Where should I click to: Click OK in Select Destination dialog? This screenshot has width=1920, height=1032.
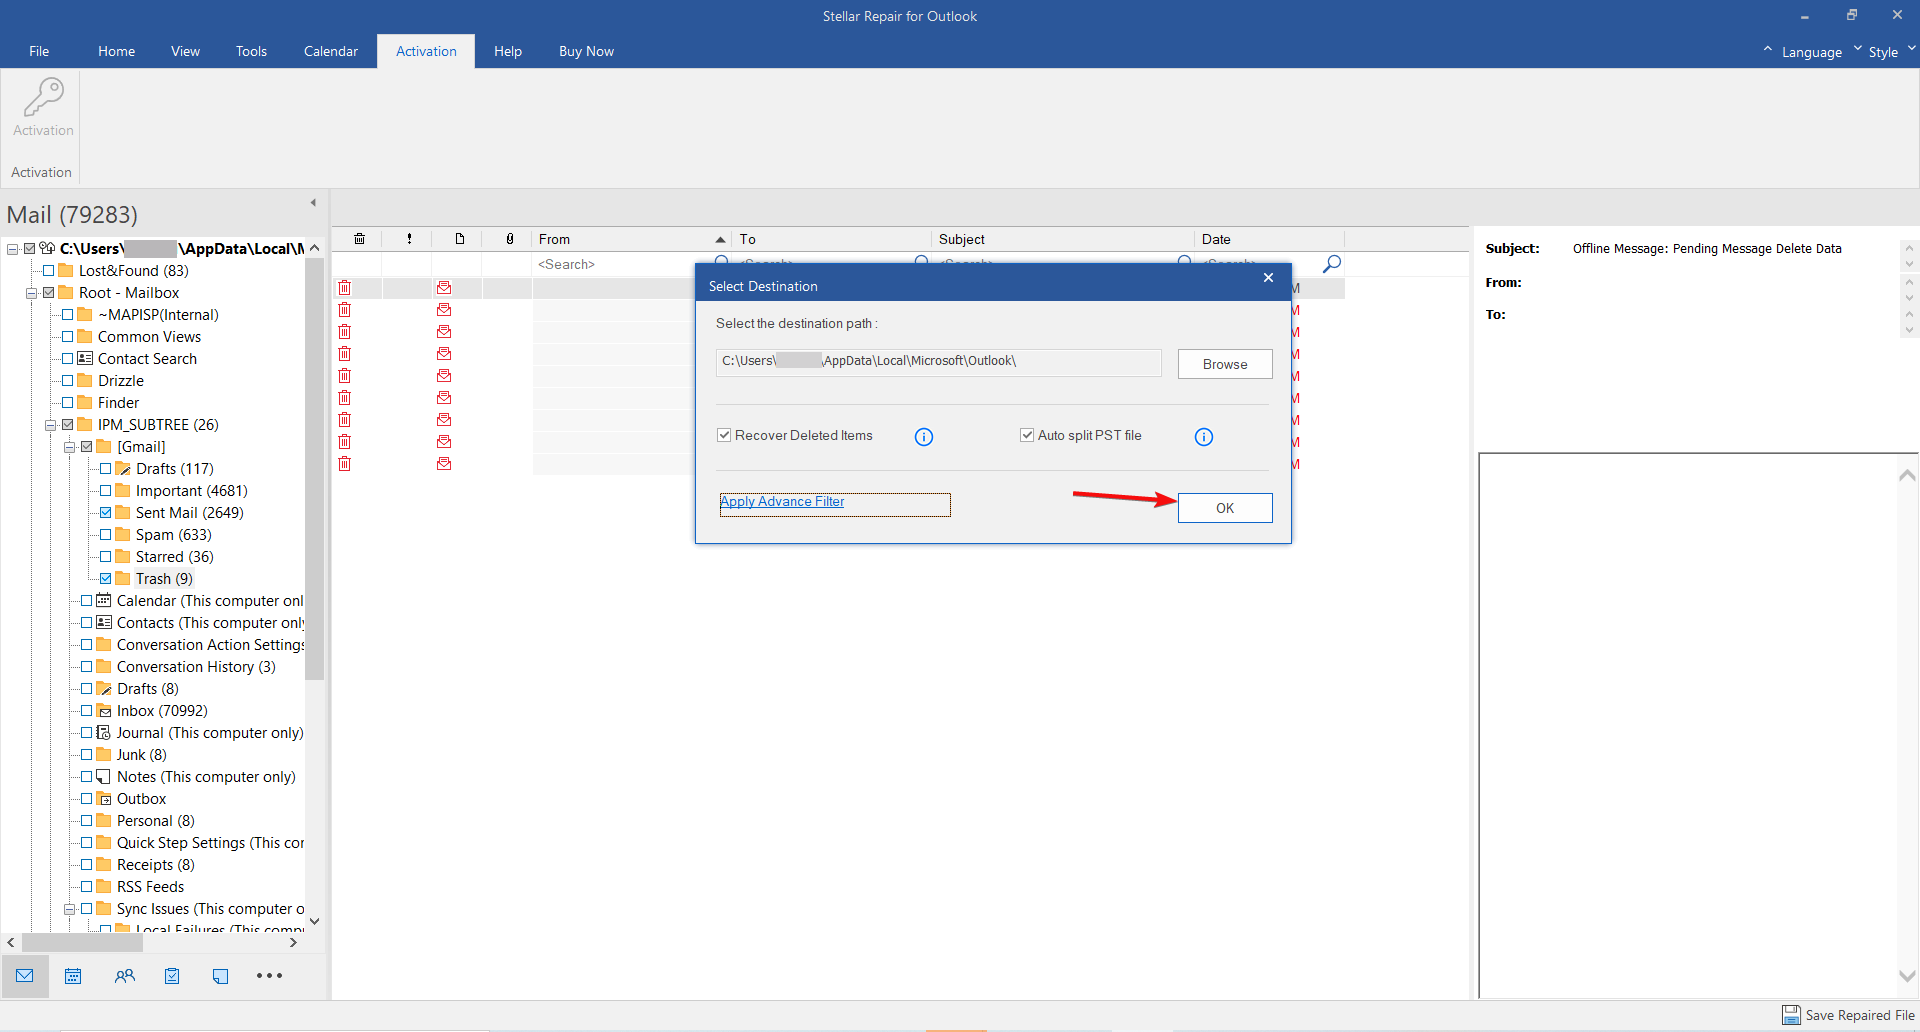point(1225,508)
